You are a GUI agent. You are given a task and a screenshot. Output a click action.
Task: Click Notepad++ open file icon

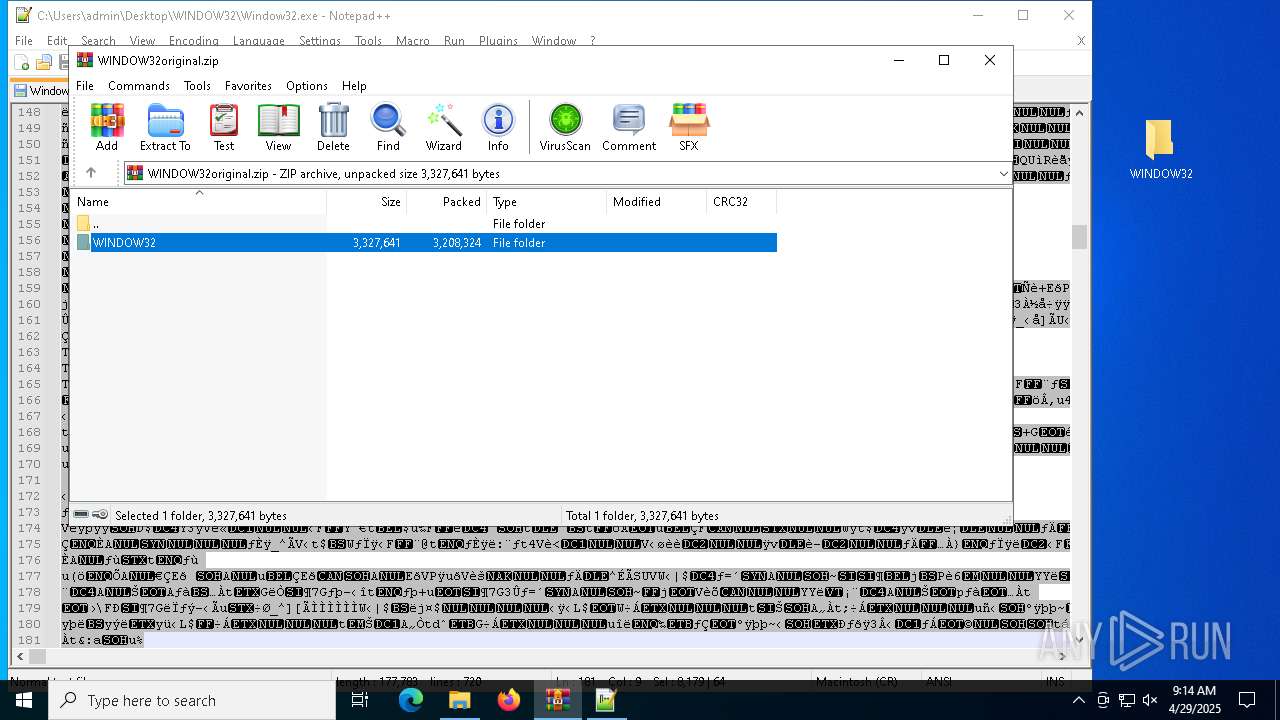point(43,63)
